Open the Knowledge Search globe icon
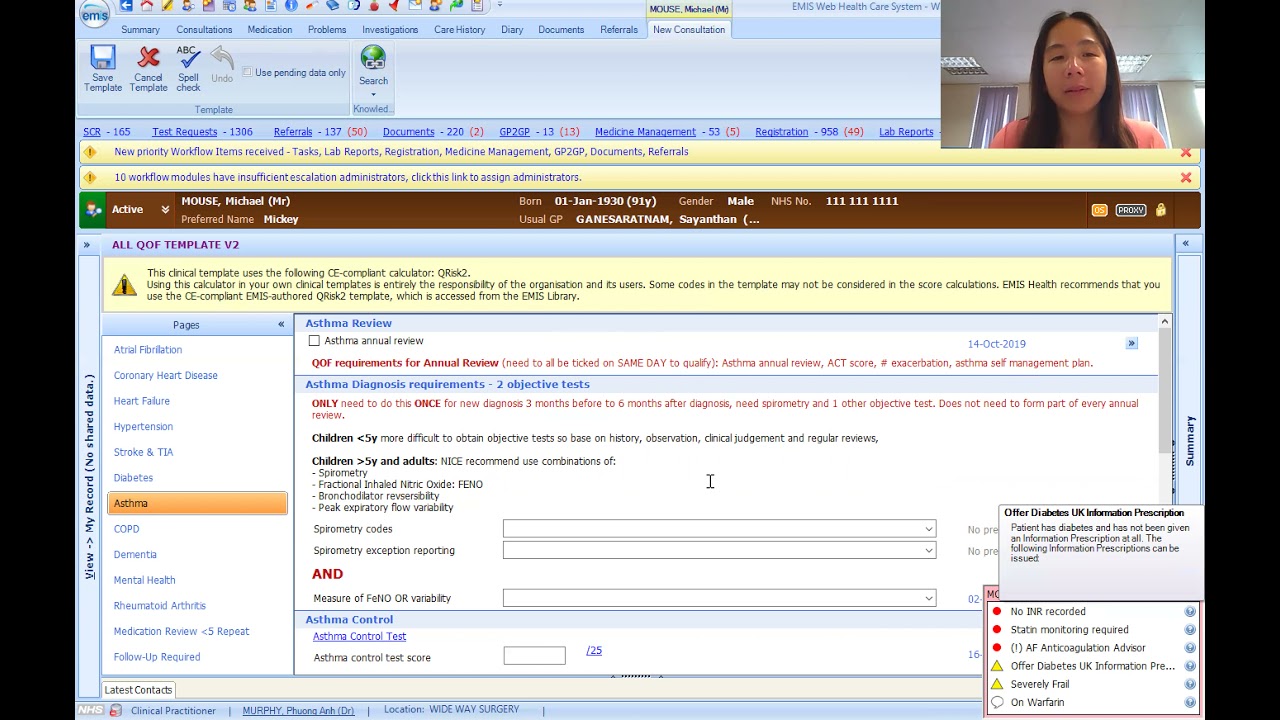 373,59
